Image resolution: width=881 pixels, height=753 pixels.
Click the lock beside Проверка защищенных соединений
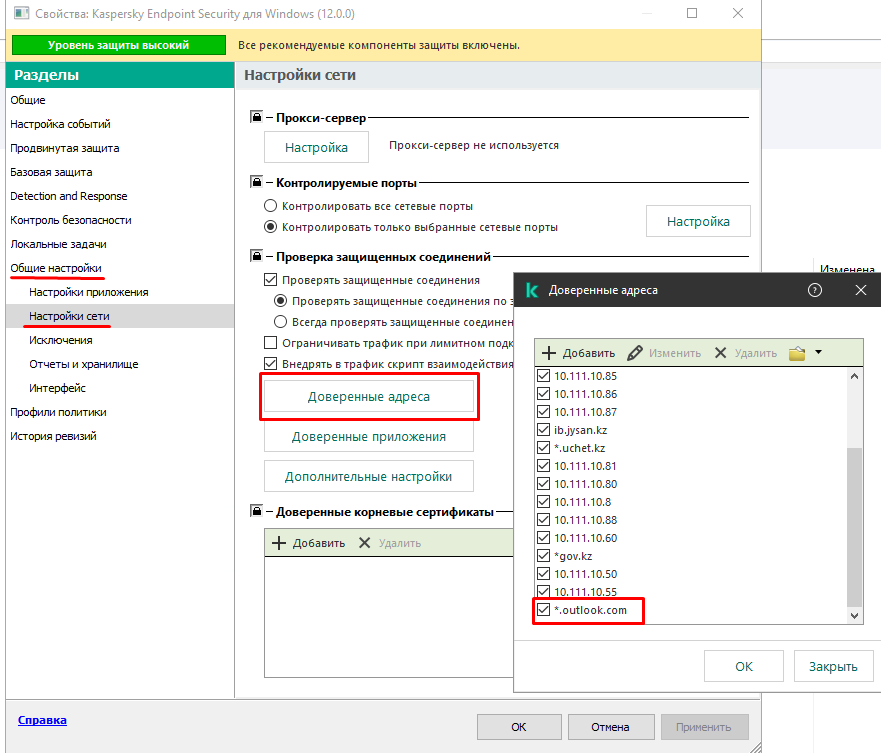pos(256,257)
